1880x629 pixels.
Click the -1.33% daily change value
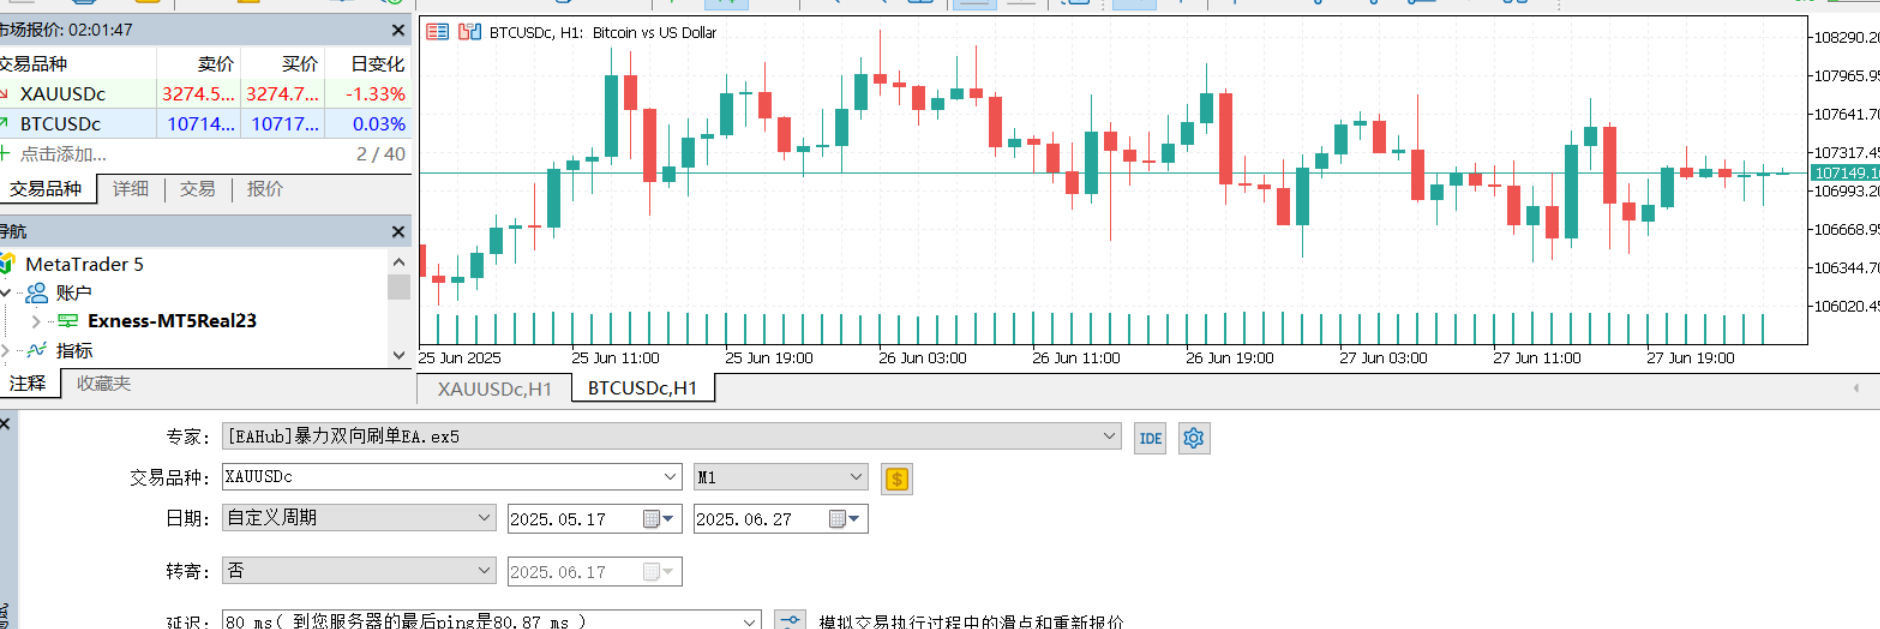coord(375,94)
